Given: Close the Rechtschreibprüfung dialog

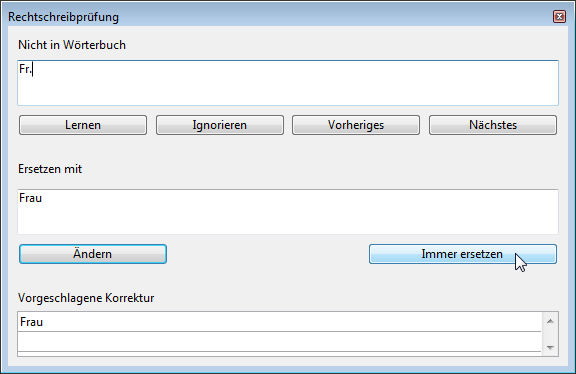Looking at the screenshot, I should pos(559,17).
